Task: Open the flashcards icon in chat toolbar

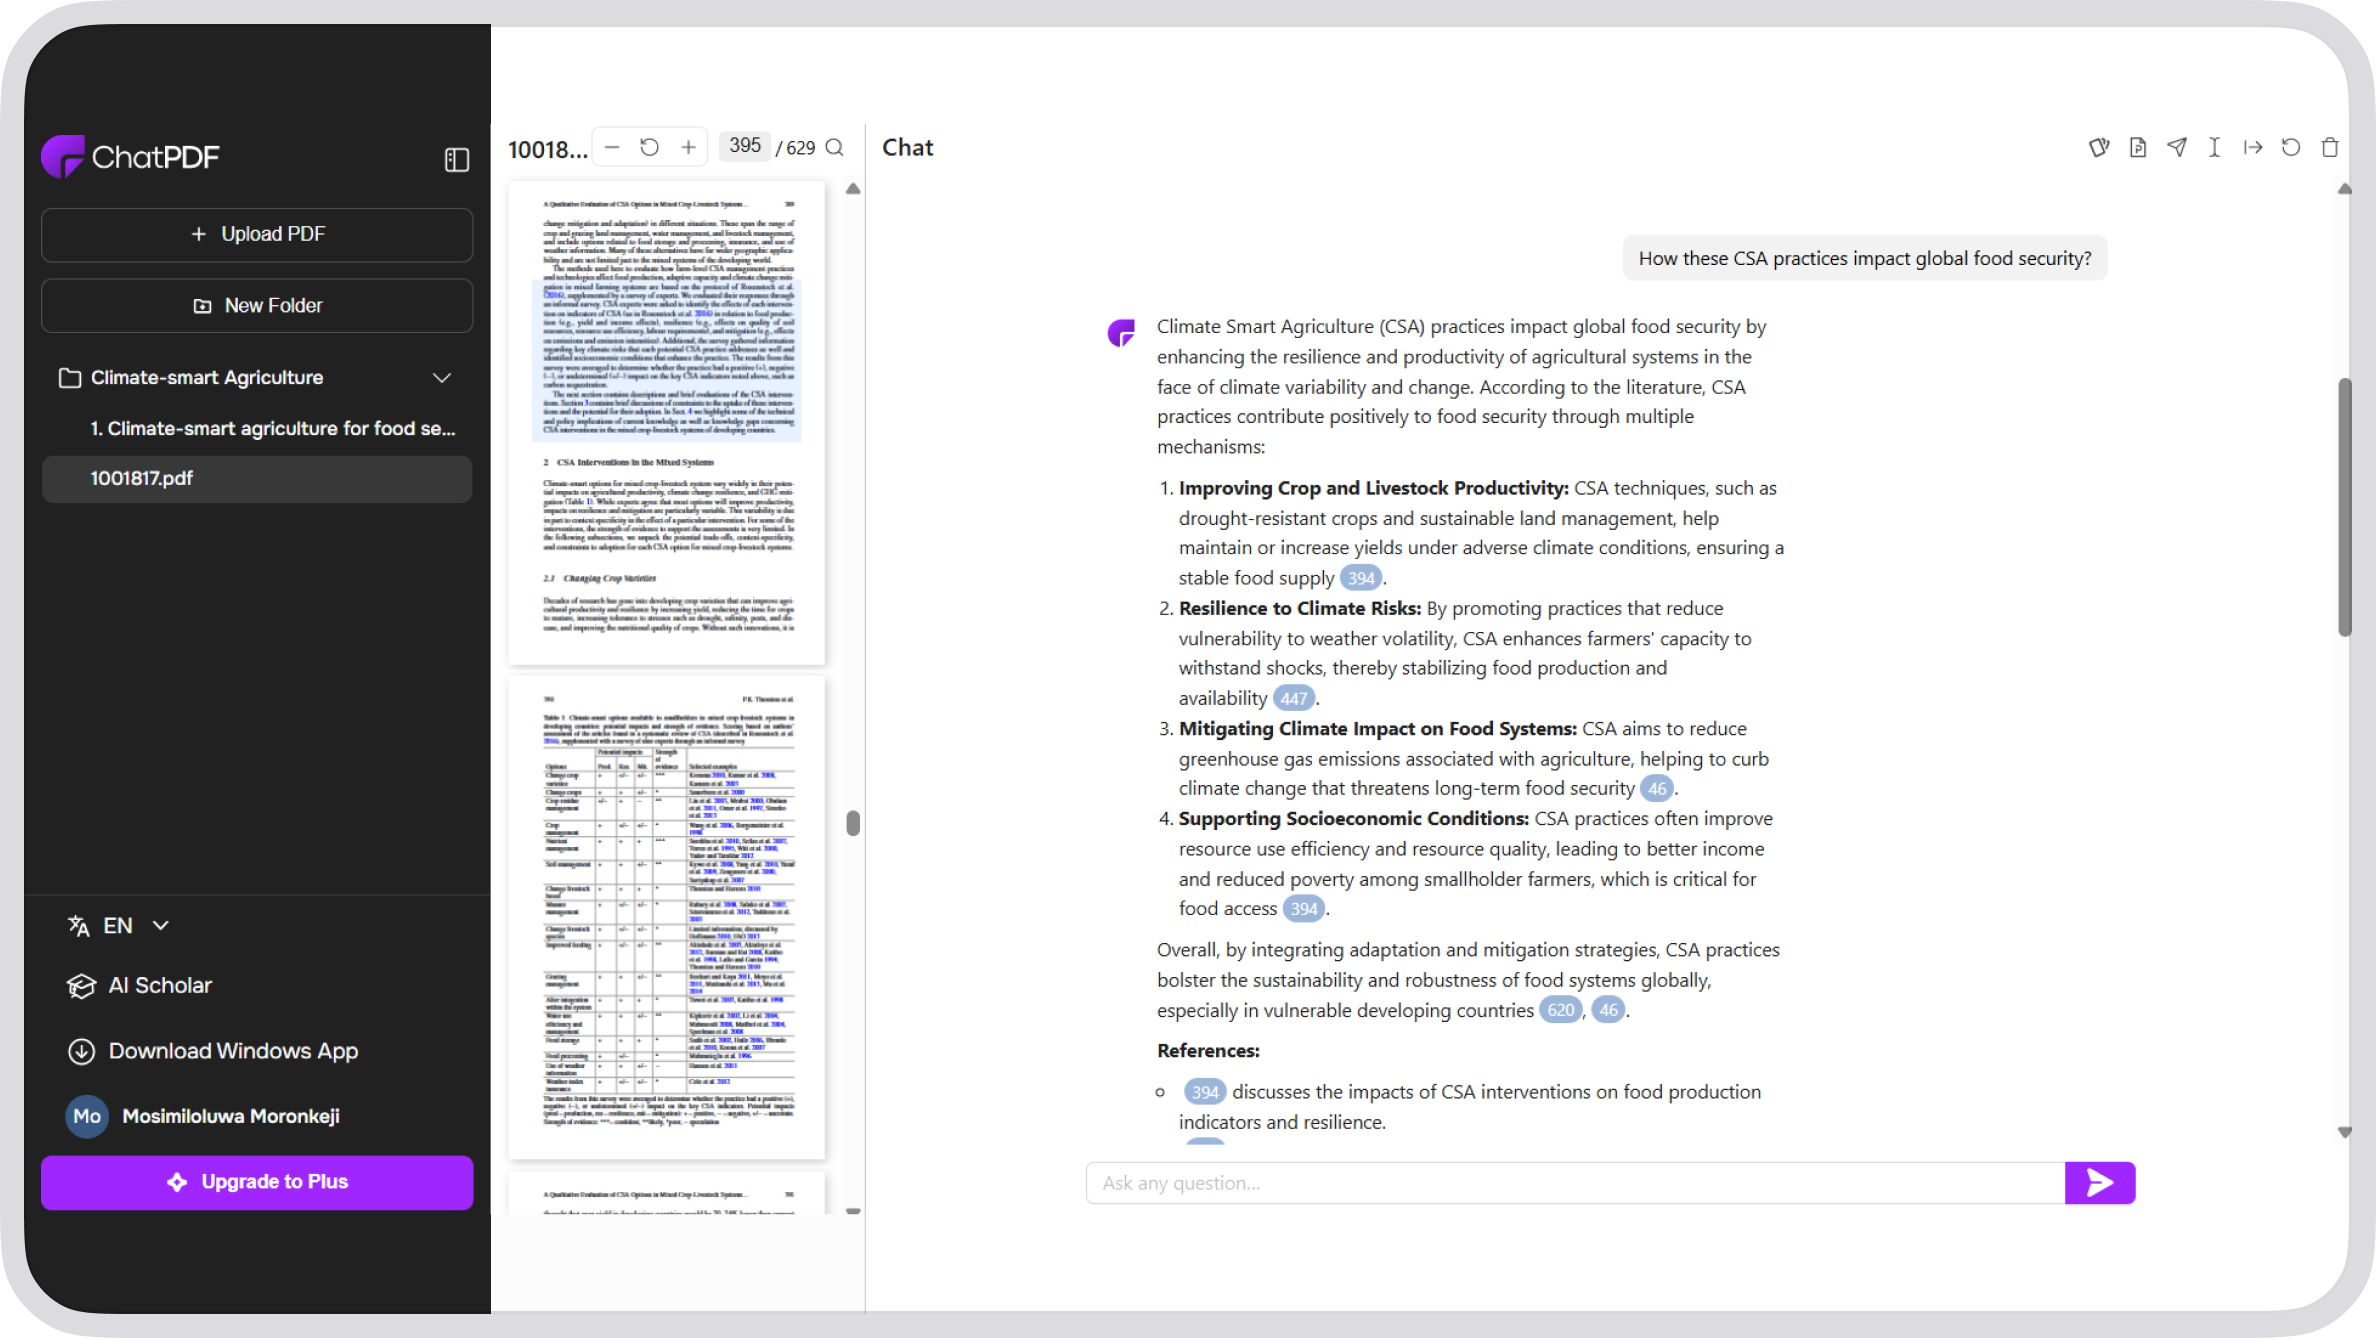Action: click(x=2099, y=147)
